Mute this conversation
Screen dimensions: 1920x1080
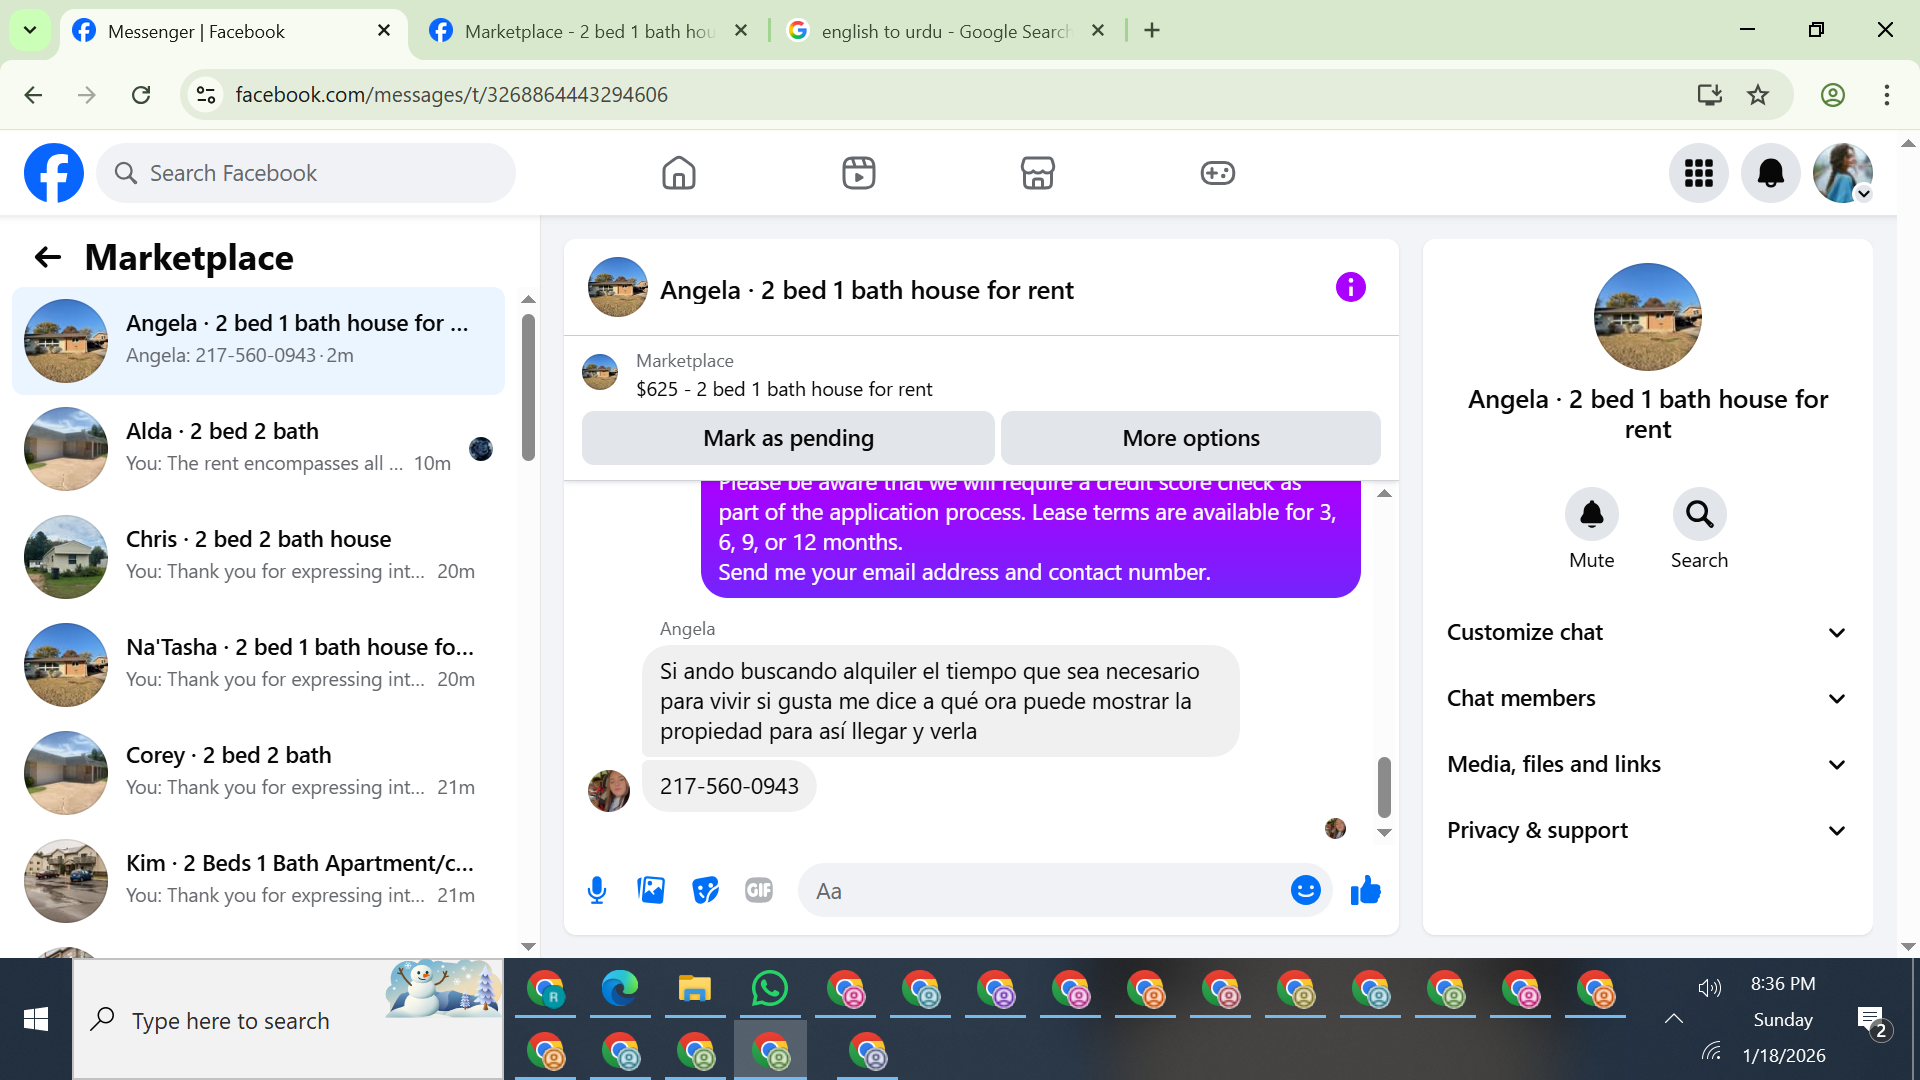(1591, 515)
